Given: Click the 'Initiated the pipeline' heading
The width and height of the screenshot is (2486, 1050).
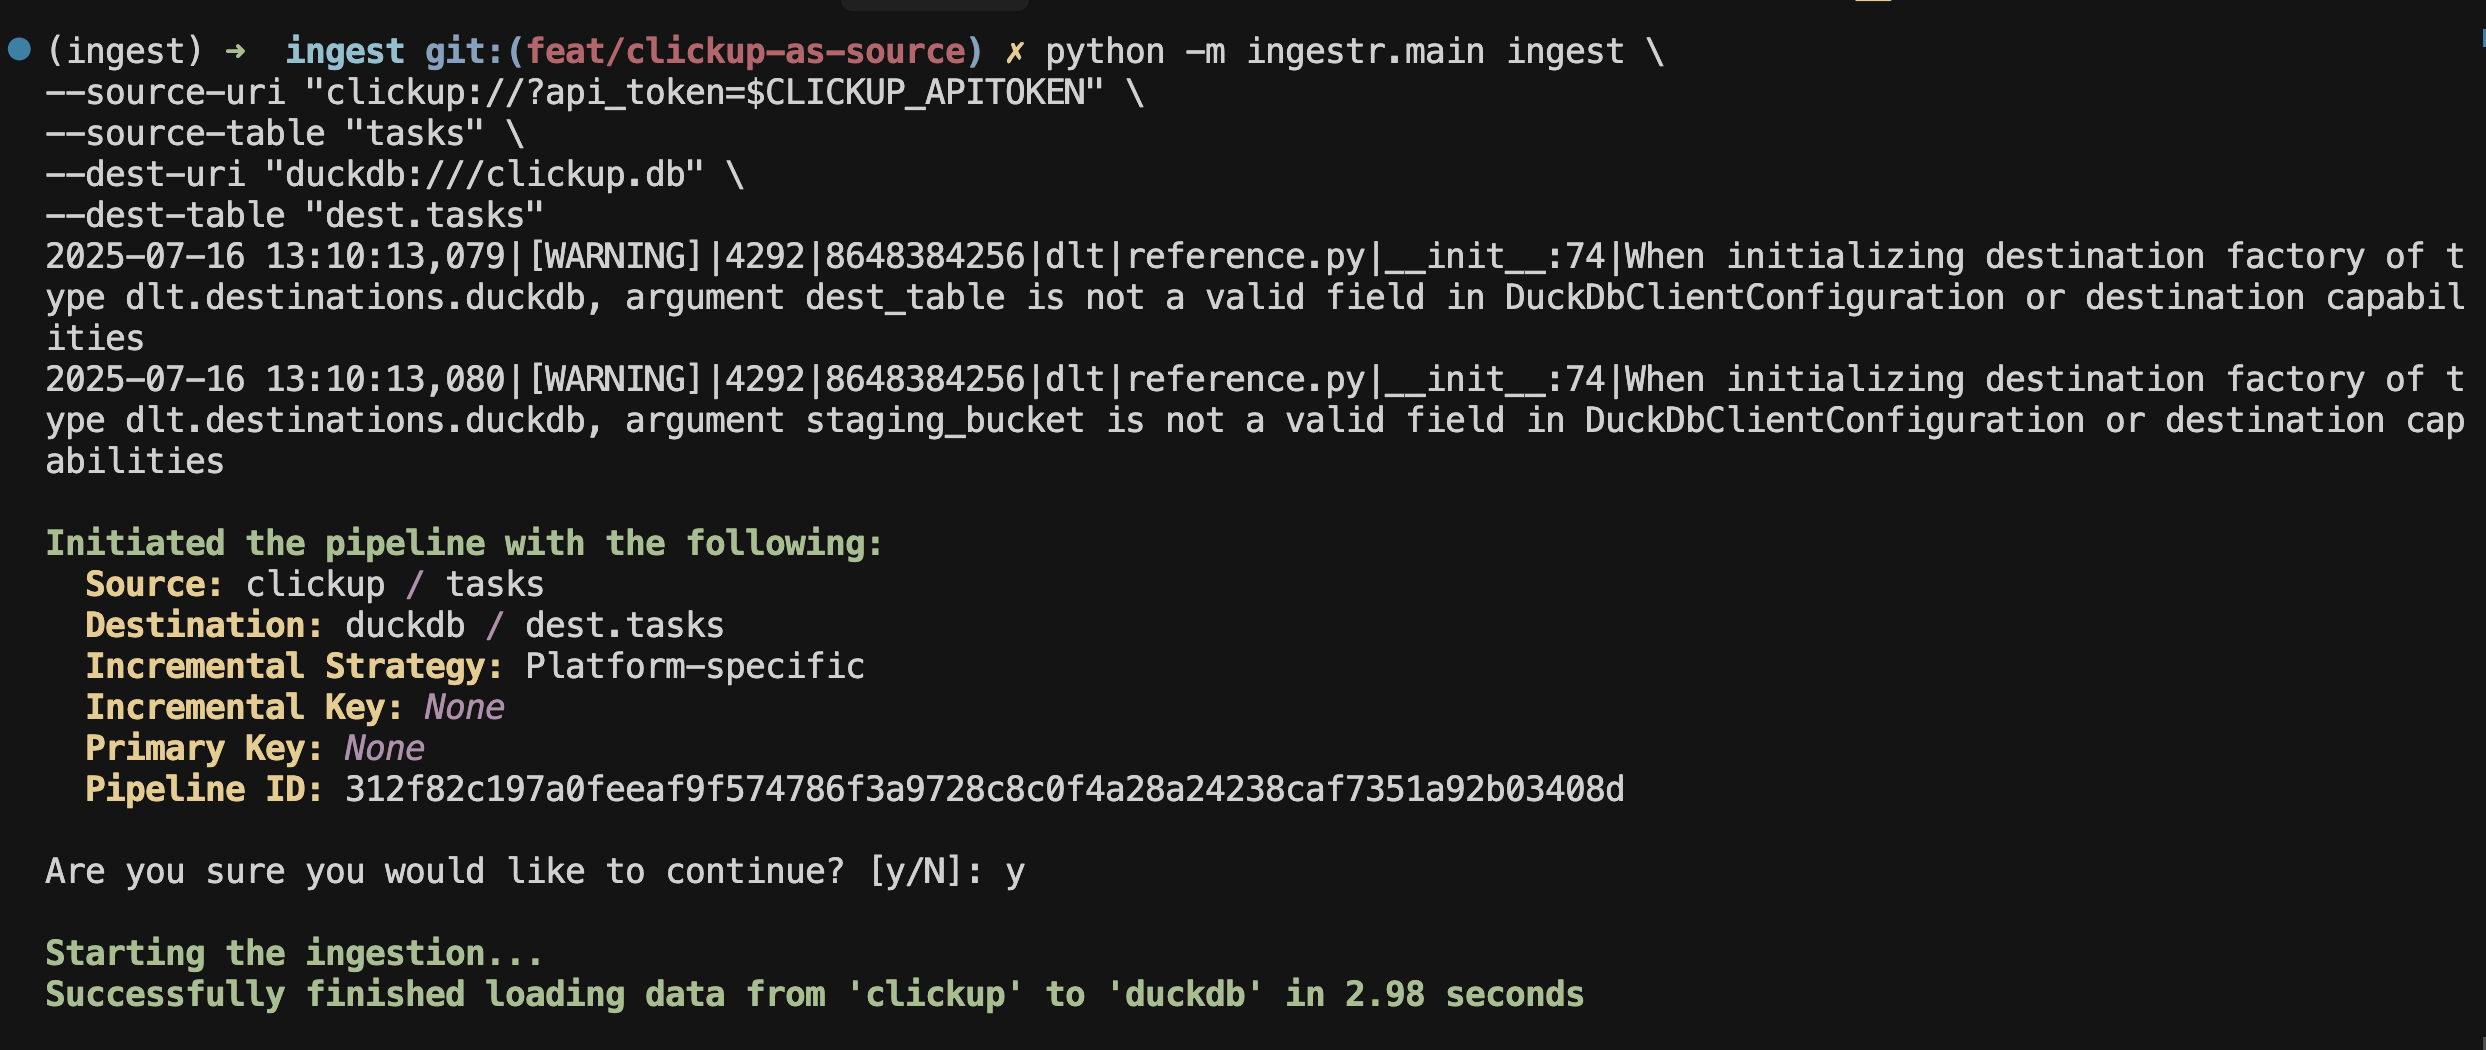Looking at the screenshot, I should 465,544.
